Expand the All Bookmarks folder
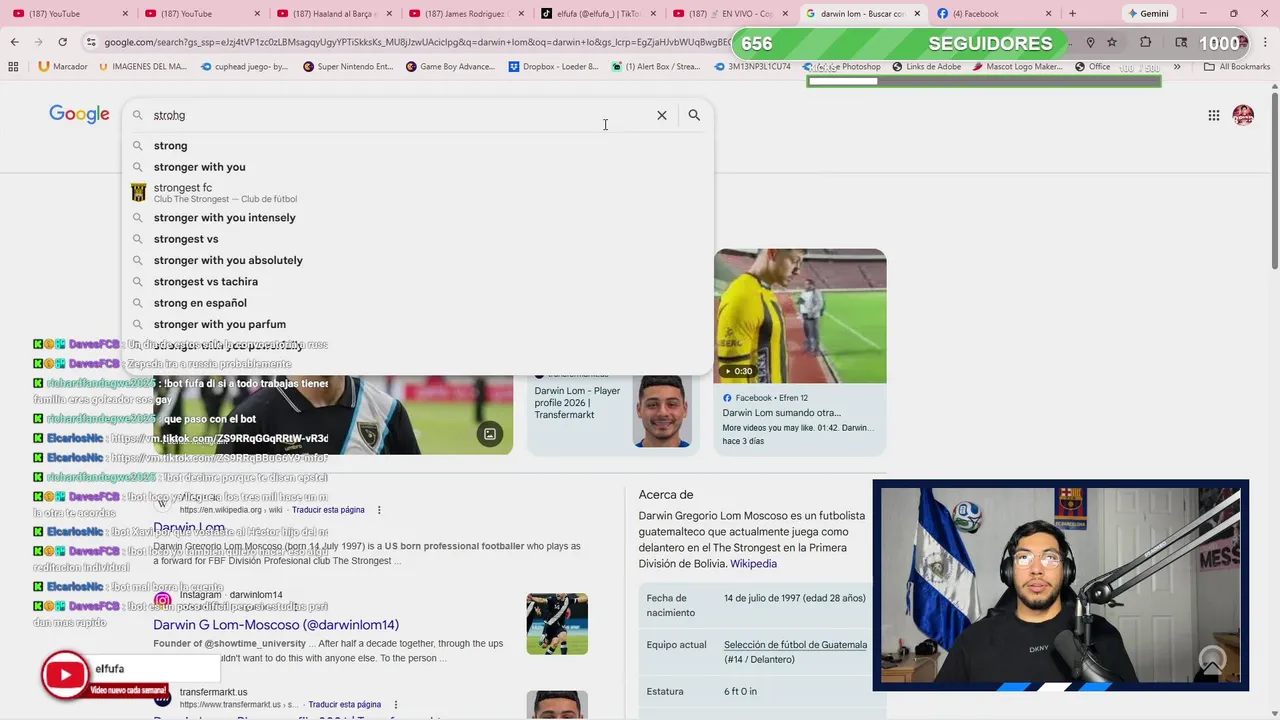Screen dimensions: 1280x720 click(1237, 66)
